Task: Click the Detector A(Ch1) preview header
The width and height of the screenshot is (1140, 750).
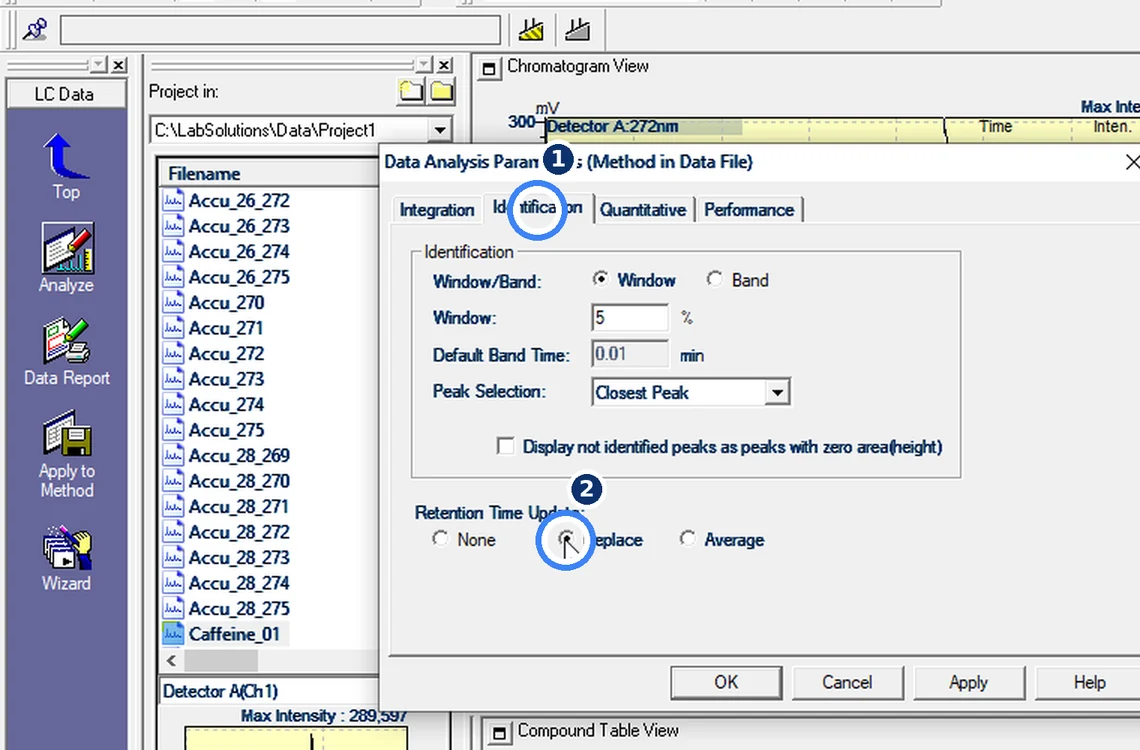Action: point(269,691)
